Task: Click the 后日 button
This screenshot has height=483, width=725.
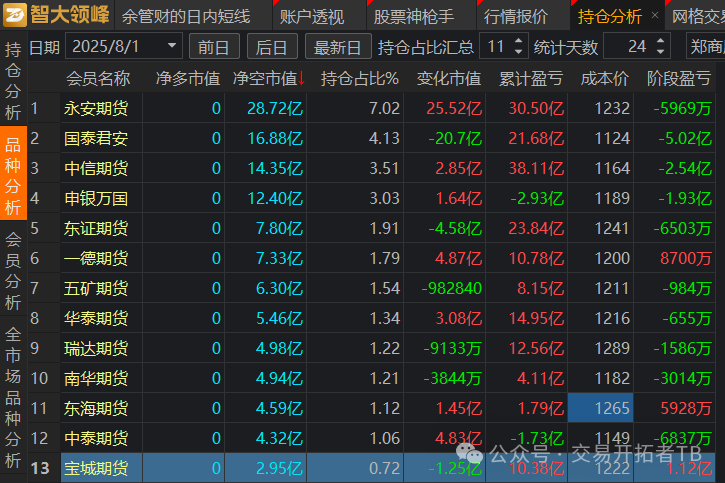Action: tap(272, 46)
